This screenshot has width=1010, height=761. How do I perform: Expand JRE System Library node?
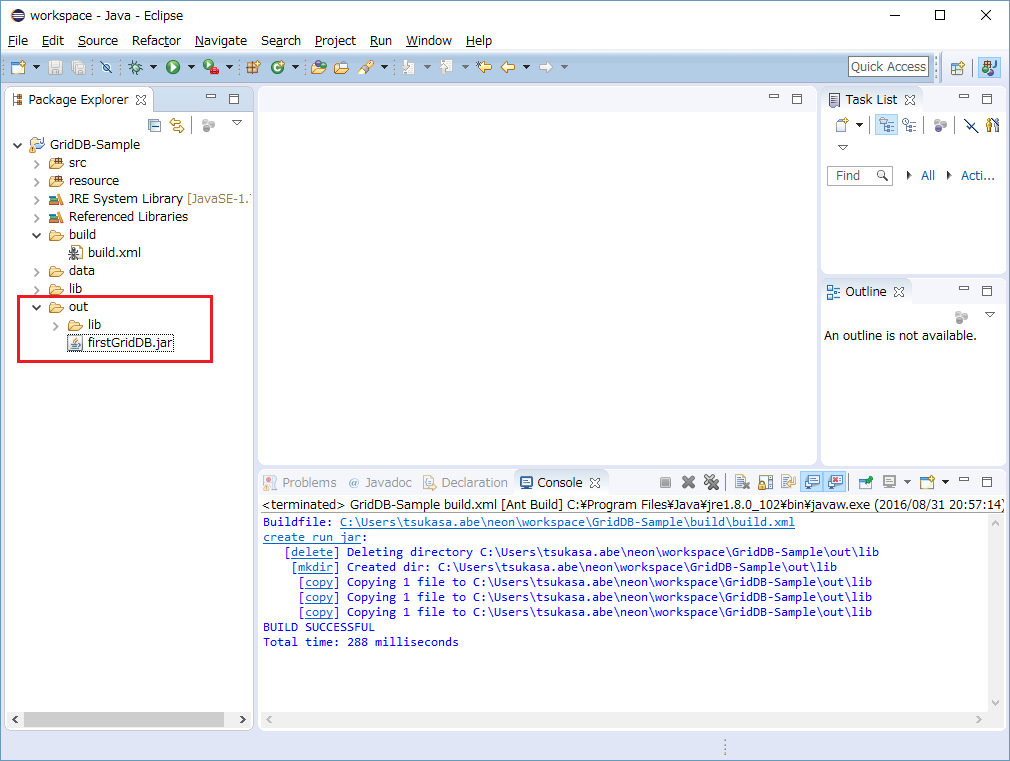point(37,200)
